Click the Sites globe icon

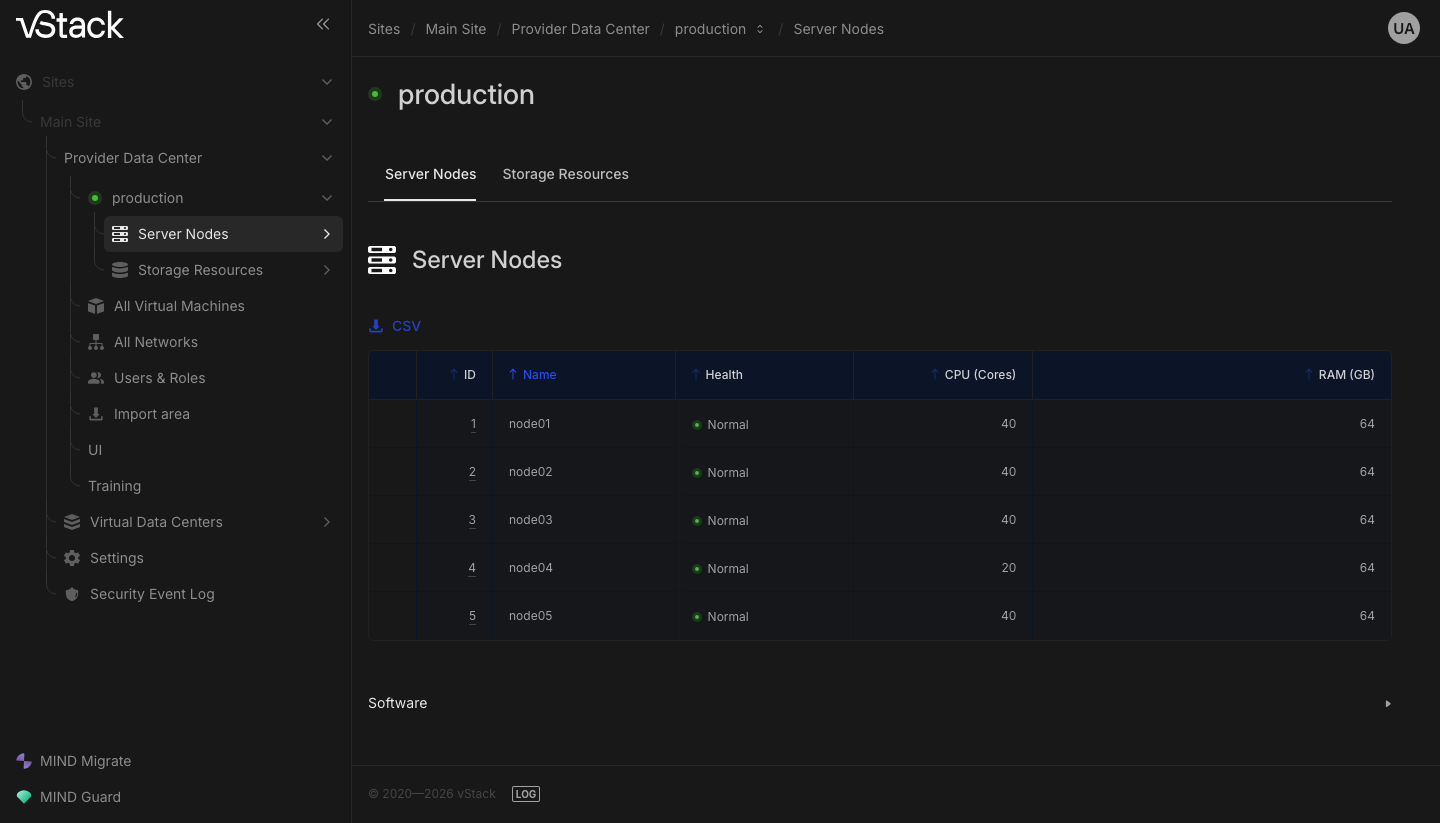click(24, 82)
